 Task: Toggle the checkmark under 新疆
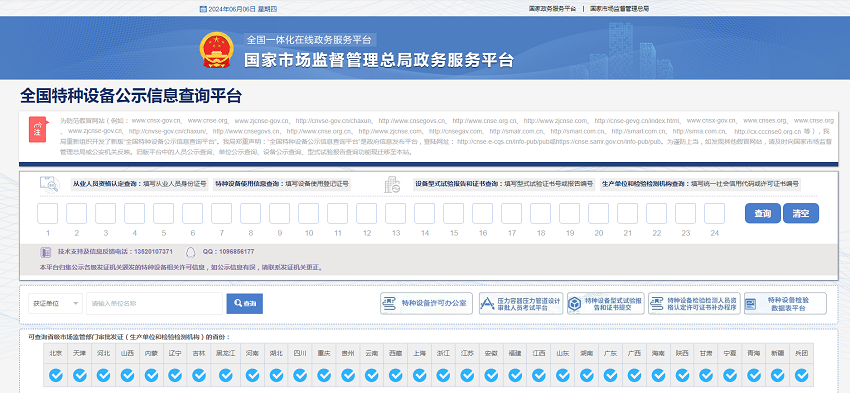coord(777,375)
